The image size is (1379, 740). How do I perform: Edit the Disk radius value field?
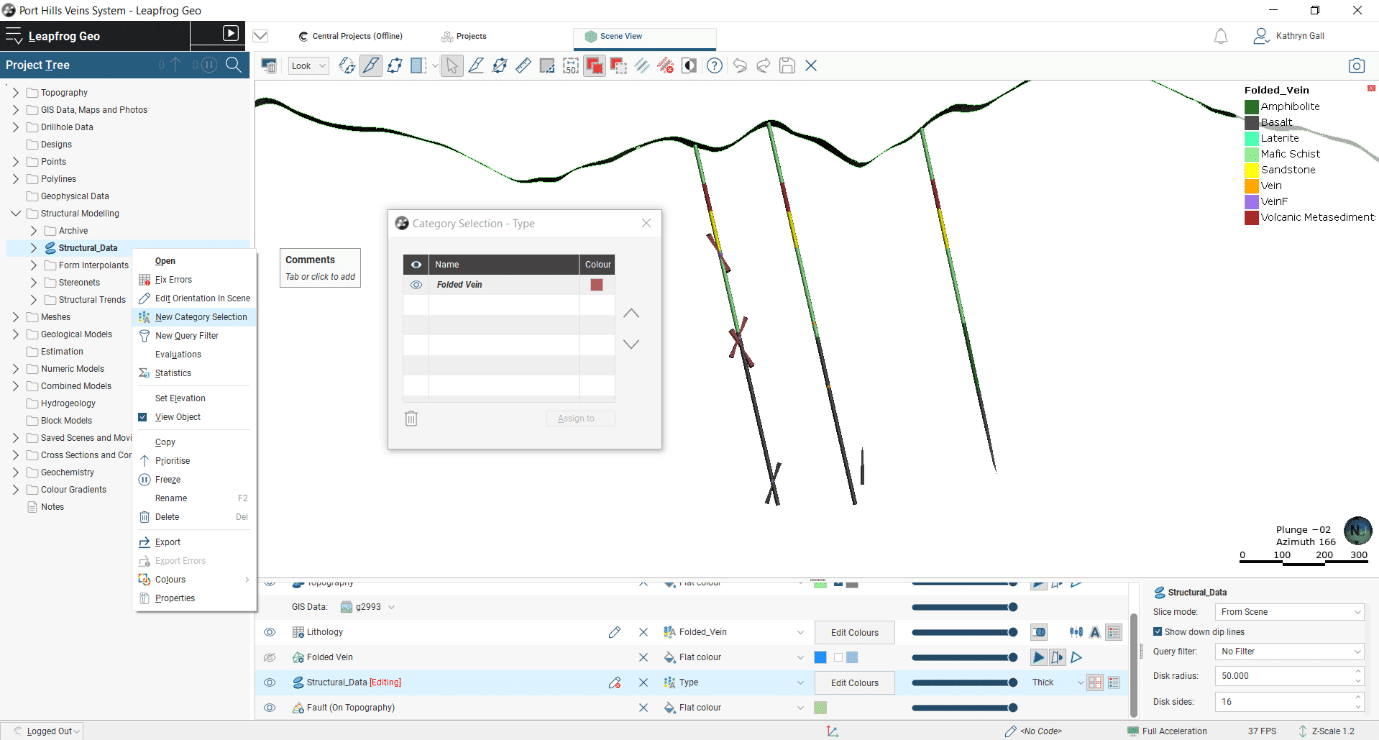pyautogui.click(x=1284, y=675)
